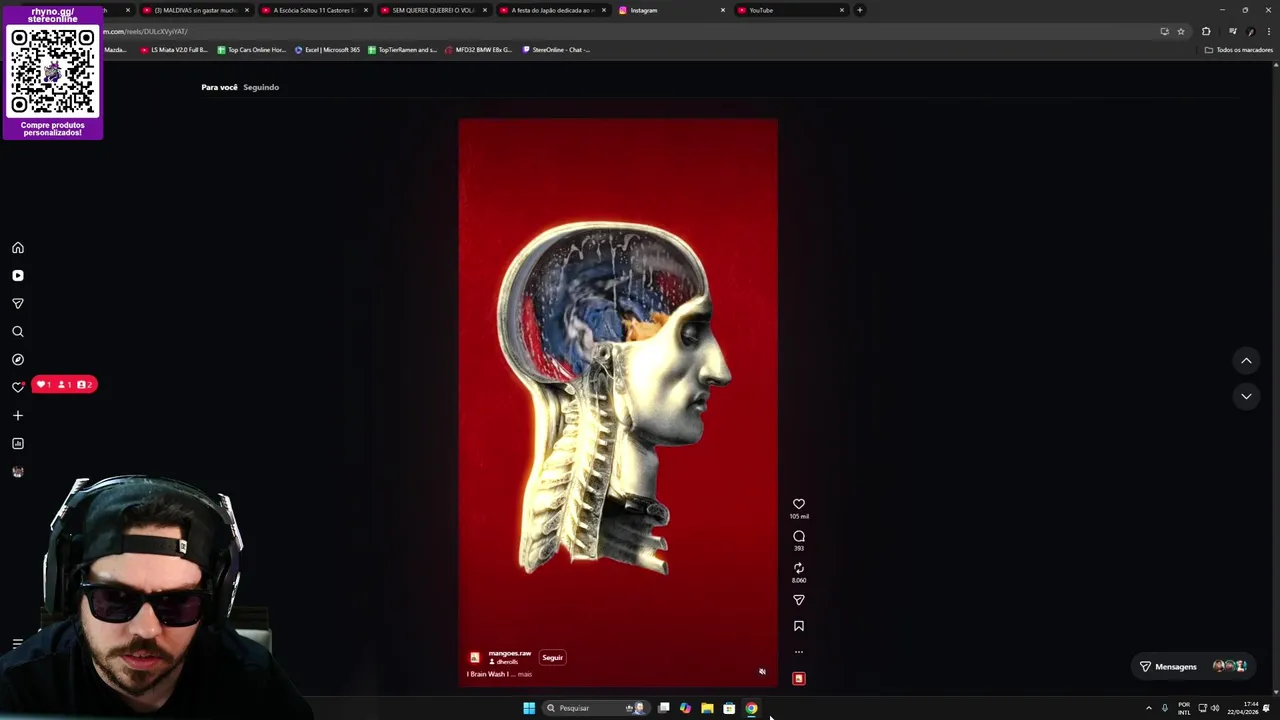The image size is (1280, 720).
Task: Open POR INTL language switcher
Action: point(1184,709)
